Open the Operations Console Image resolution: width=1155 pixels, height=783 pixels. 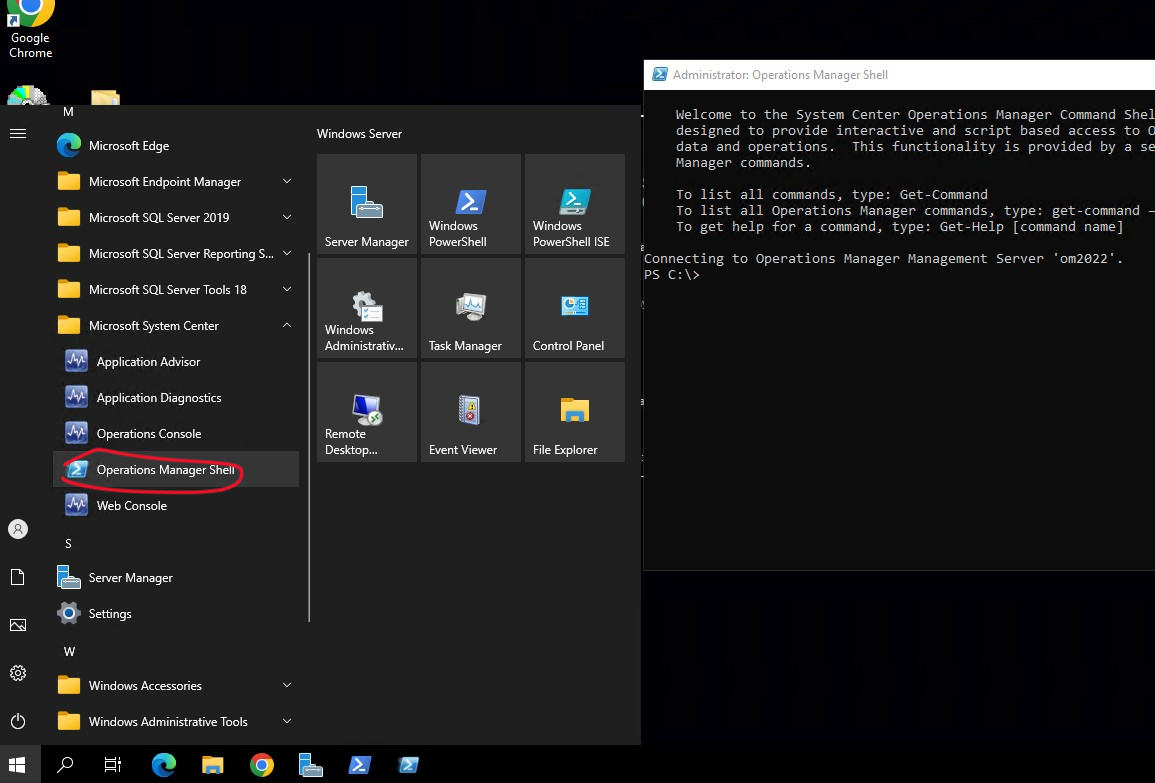(x=175, y=434)
